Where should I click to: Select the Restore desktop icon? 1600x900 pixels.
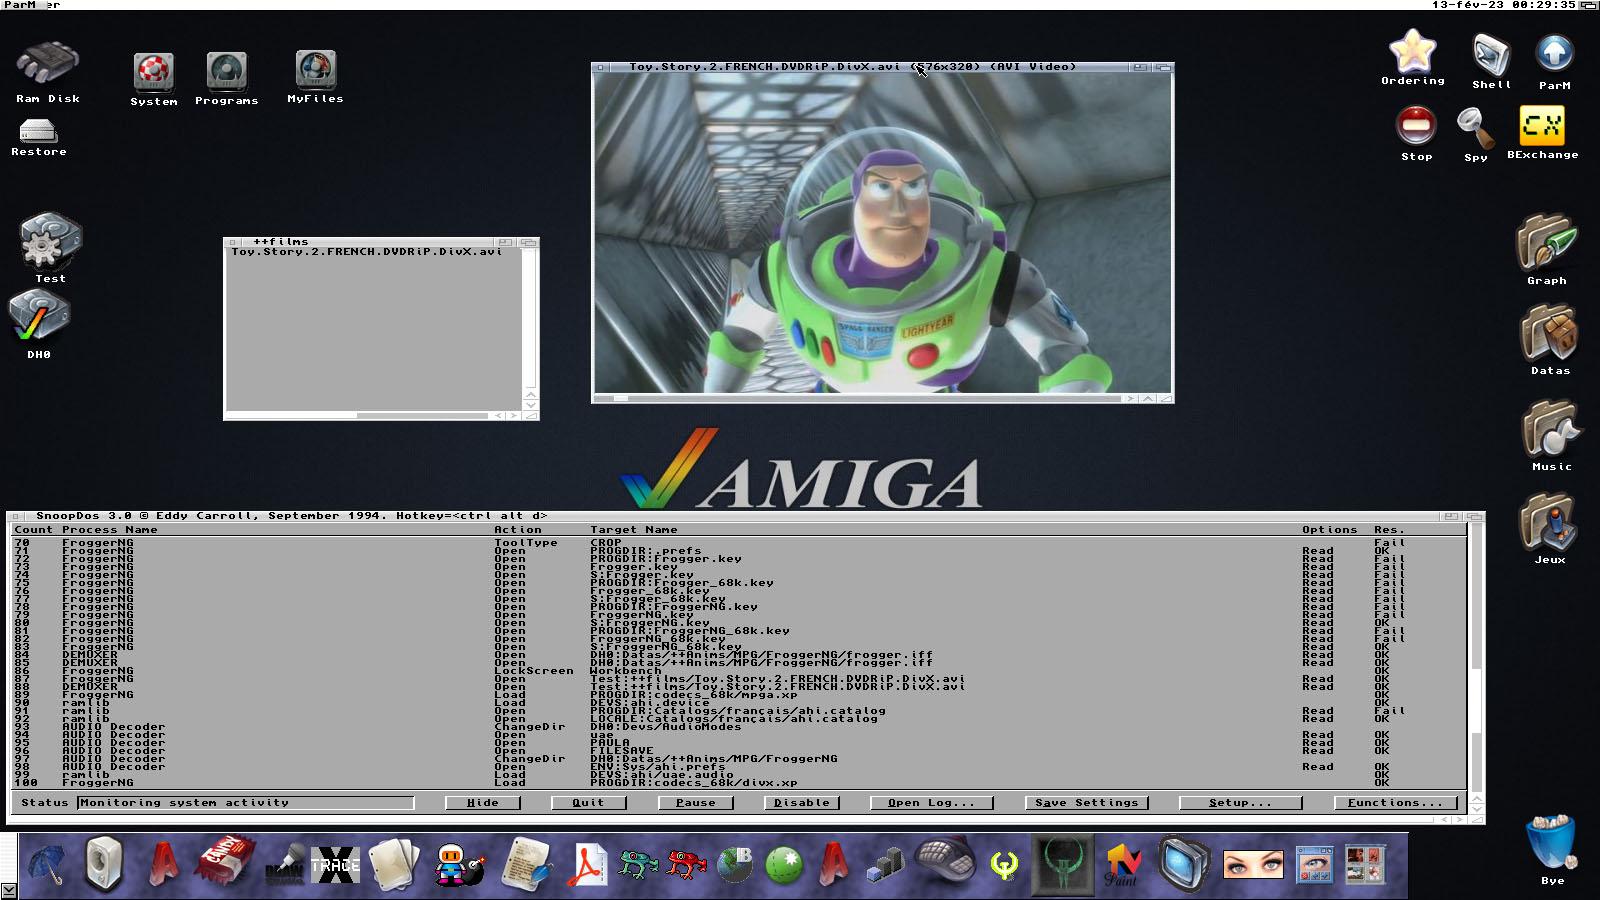[x=39, y=131]
